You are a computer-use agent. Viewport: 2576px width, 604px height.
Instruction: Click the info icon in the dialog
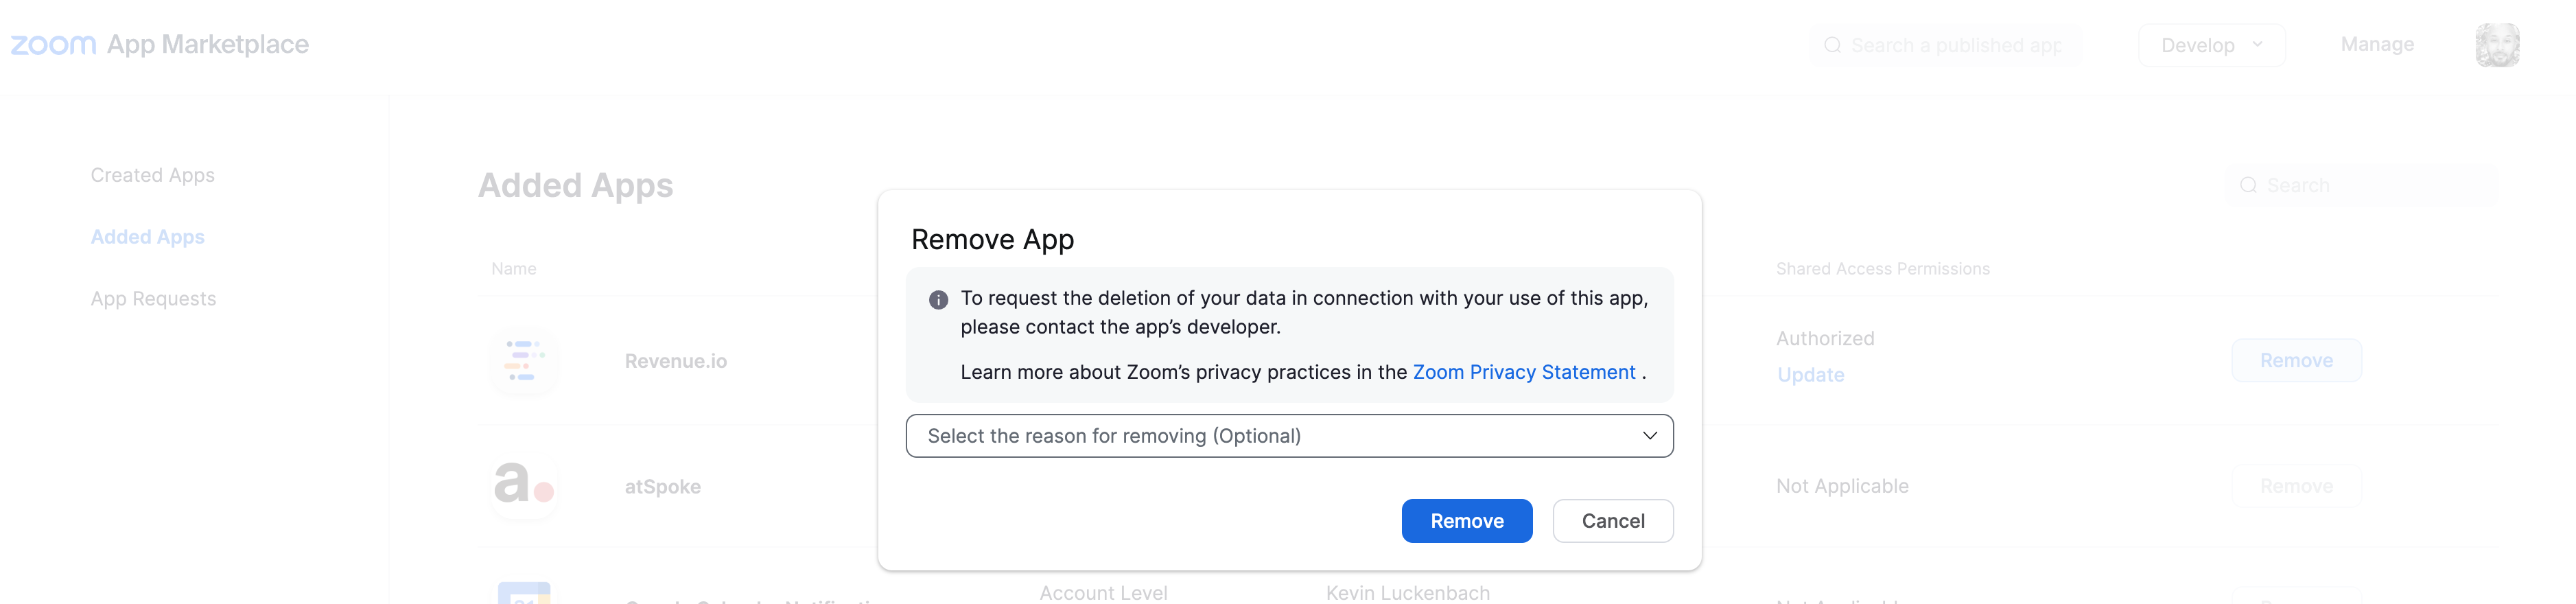[938, 299]
